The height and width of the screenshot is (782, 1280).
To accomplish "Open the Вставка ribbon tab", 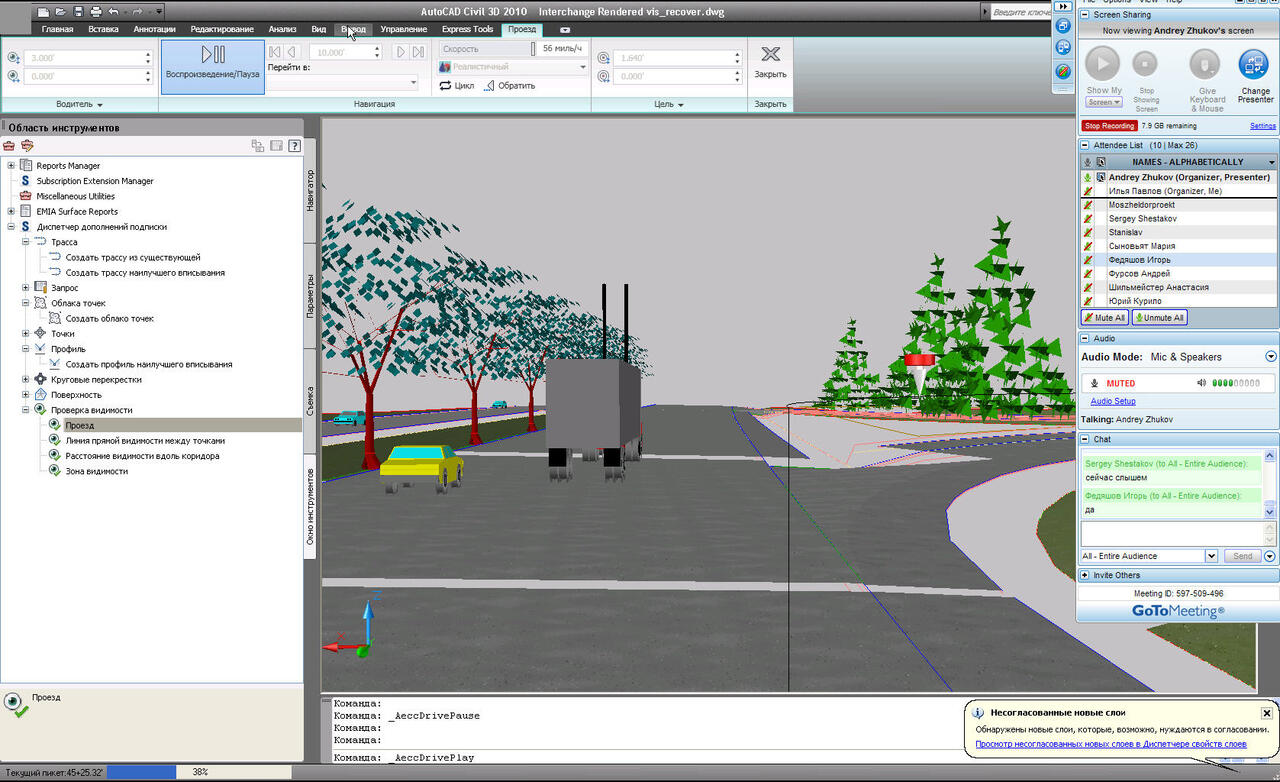I will pos(103,29).
